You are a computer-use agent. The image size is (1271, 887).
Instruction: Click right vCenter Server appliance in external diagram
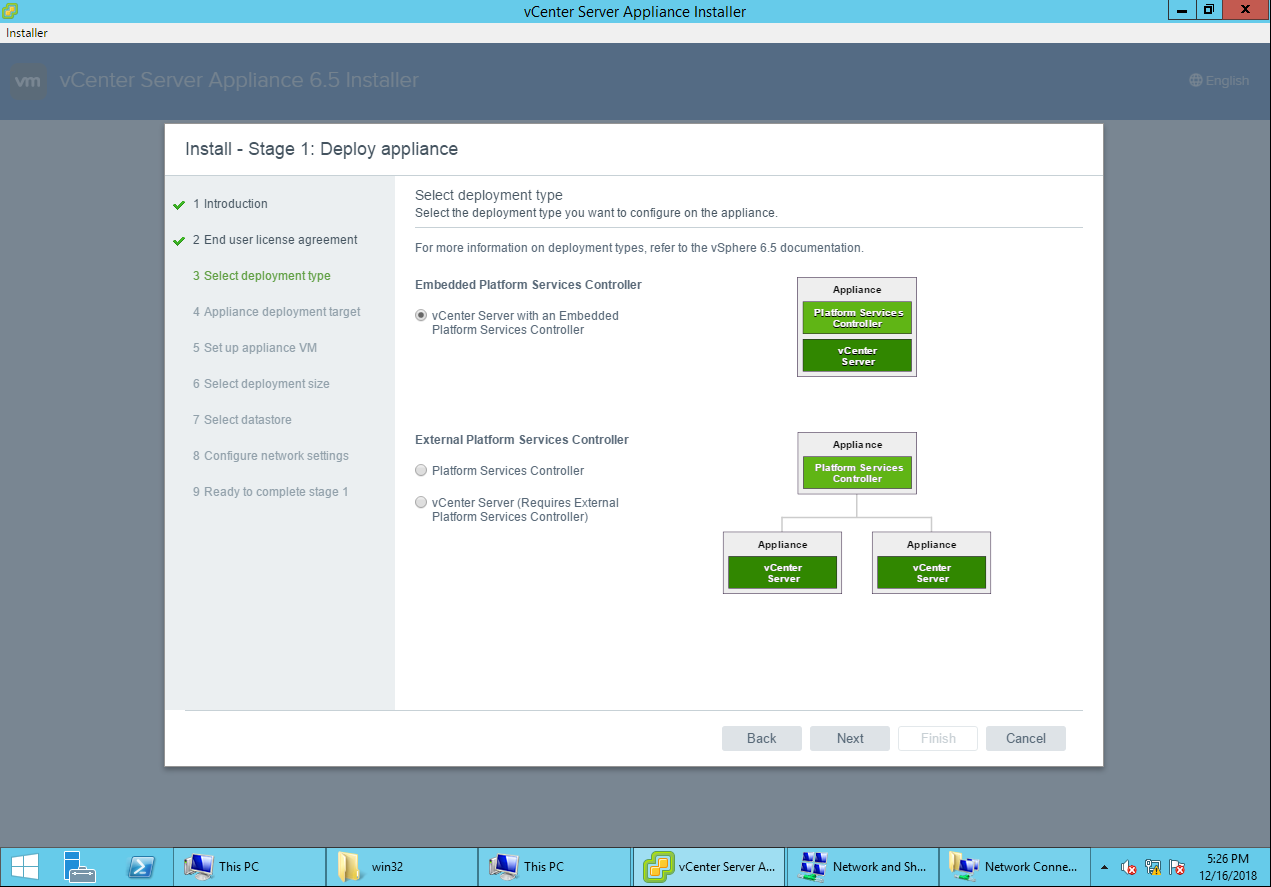[931, 563]
